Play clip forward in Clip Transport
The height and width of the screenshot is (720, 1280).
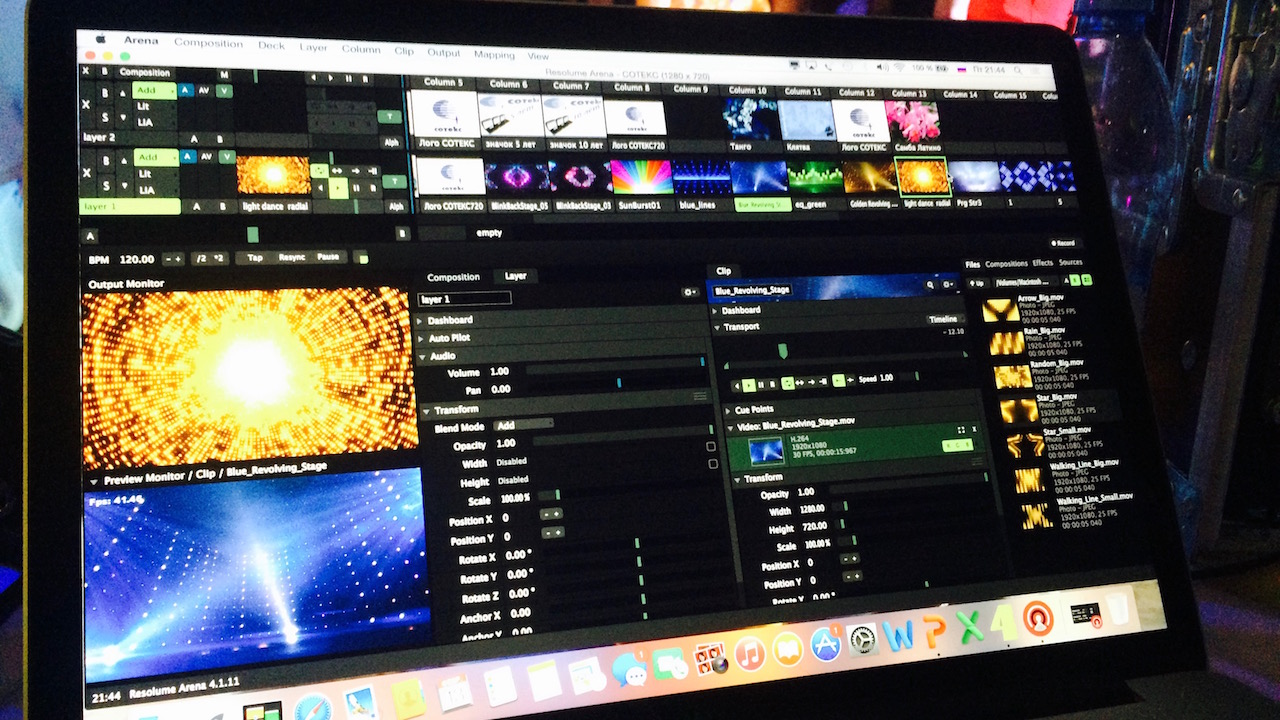[x=749, y=384]
